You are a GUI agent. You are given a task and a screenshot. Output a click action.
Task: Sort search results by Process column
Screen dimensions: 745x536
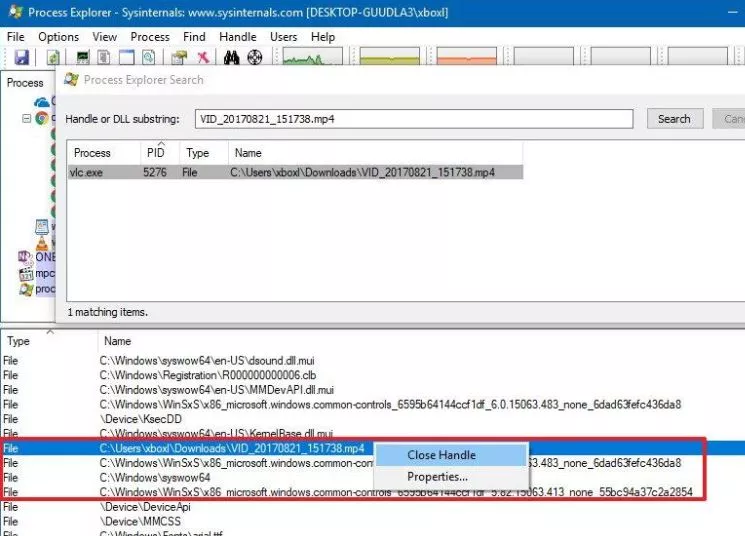(x=104, y=153)
